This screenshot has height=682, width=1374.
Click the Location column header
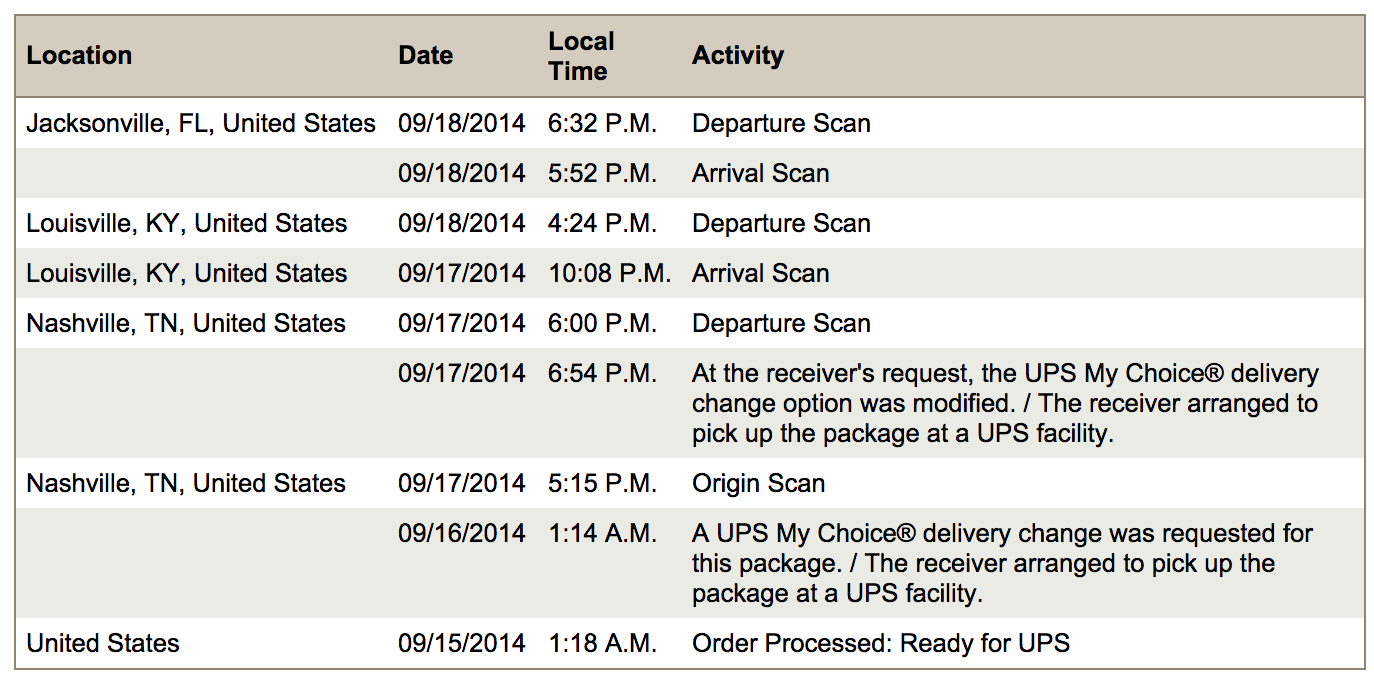tap(79, 56)
